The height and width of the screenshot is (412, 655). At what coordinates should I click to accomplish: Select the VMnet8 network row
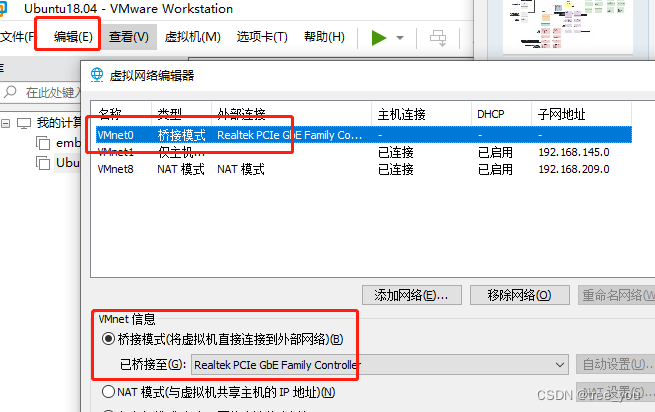[363, 169]
